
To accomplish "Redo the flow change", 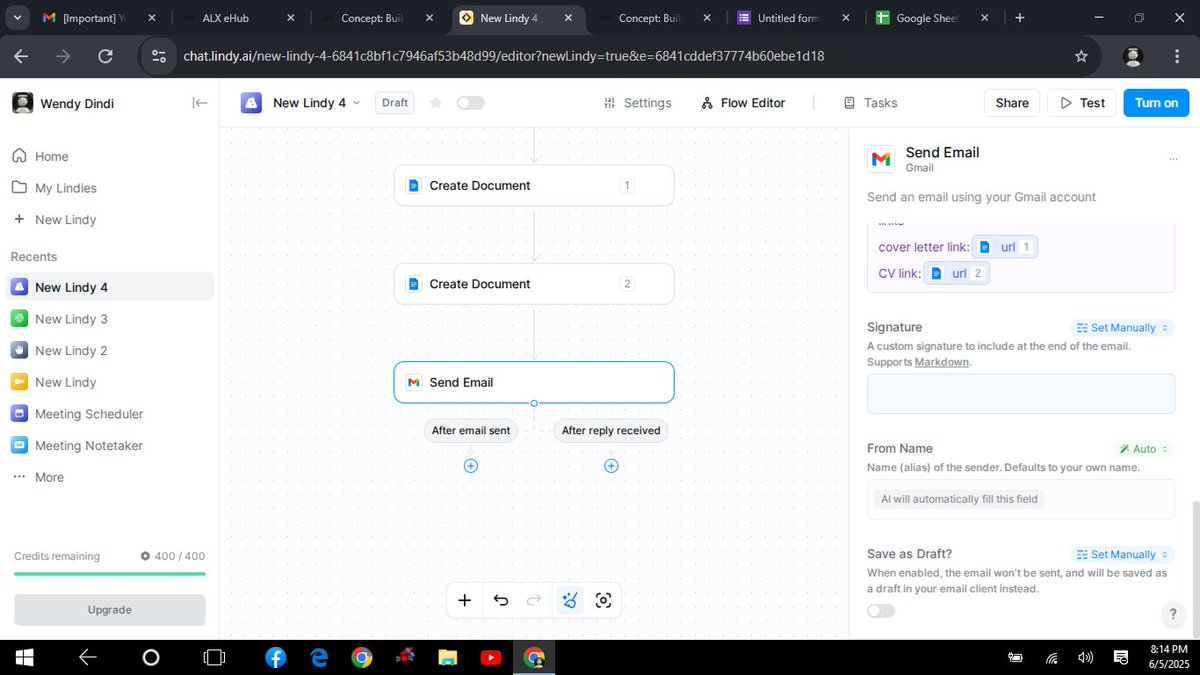I will (534, 600).
